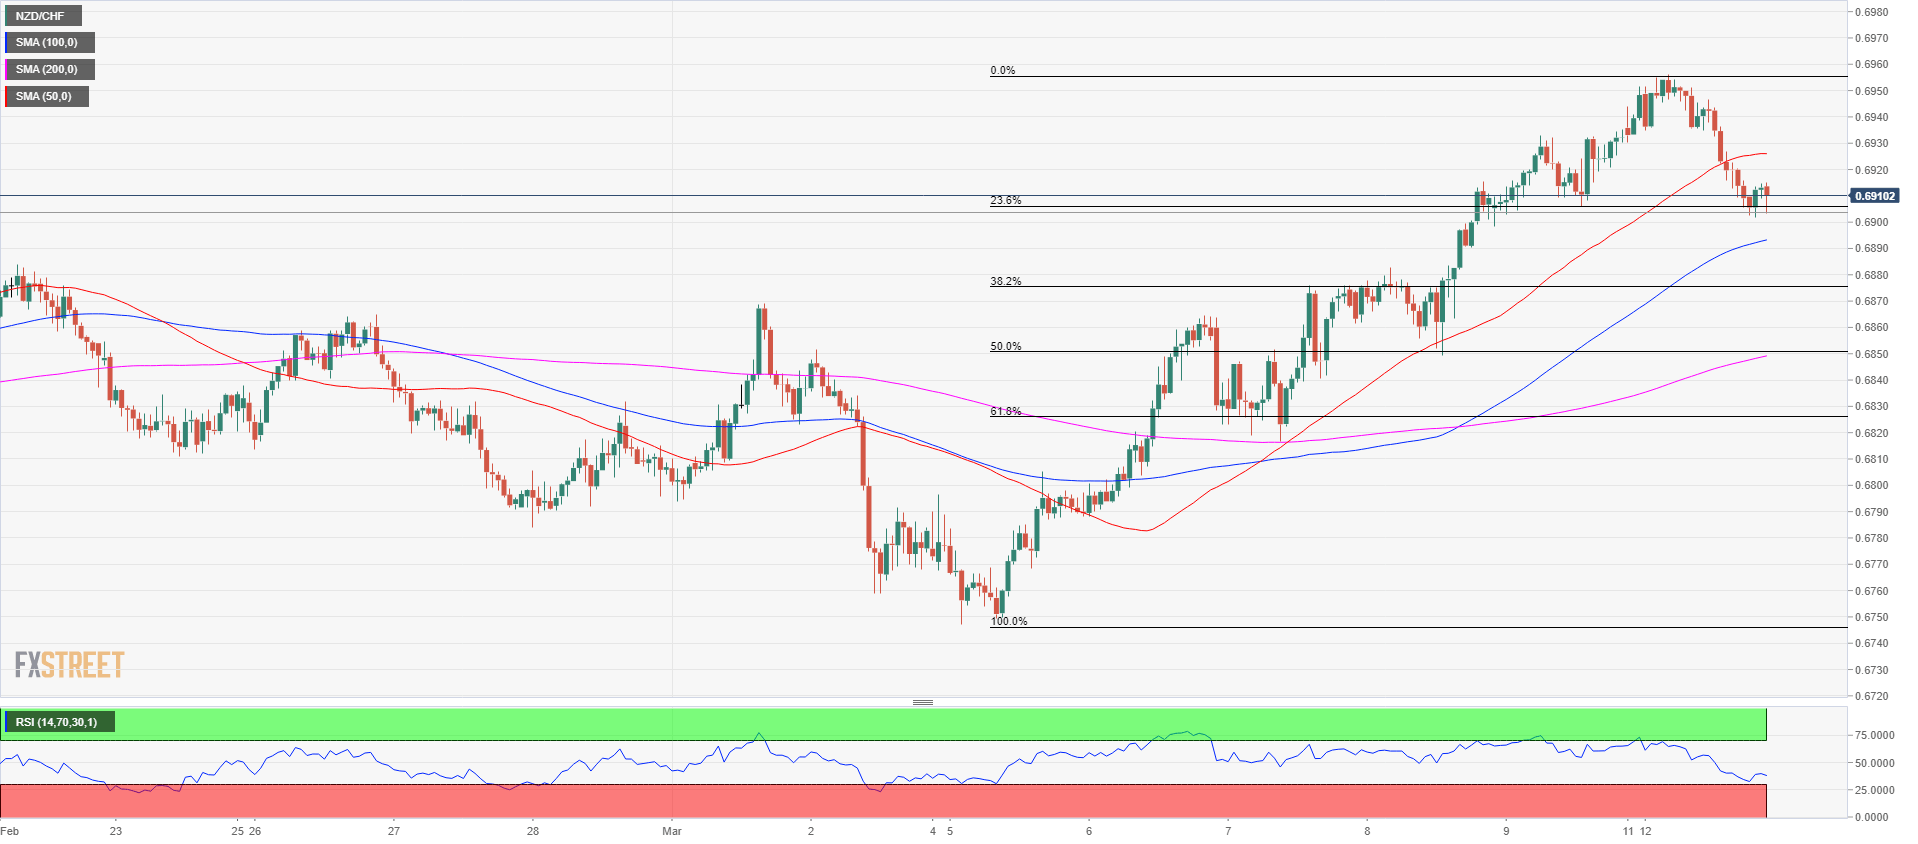The image size is (1918, 844).
Task: Click the 0.6800 price axis label
Action: coord(1871,485)
